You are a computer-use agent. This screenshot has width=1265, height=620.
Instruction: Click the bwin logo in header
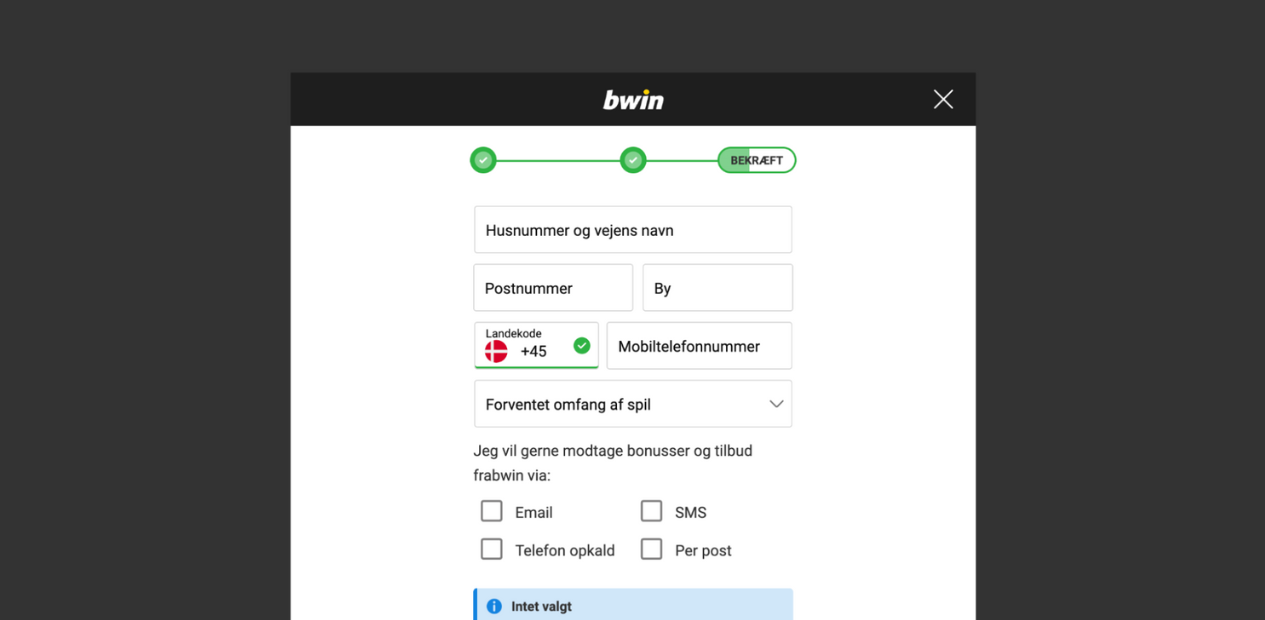[633, 100]
